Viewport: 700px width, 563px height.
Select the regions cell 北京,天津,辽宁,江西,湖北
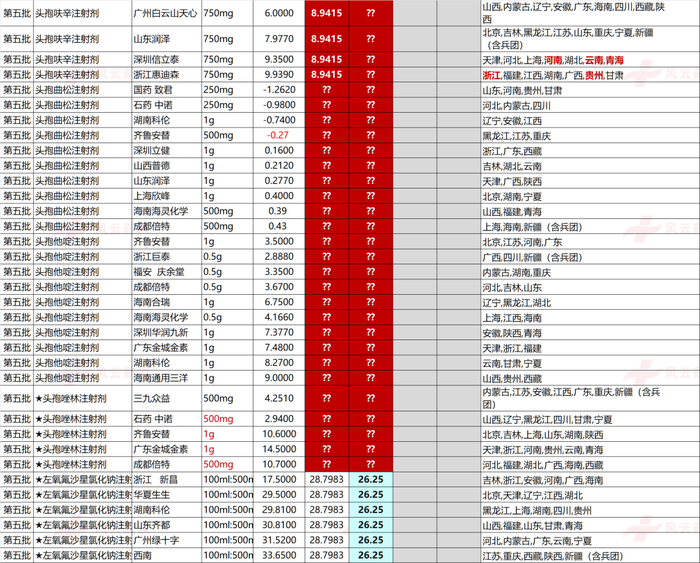pos(590,495)
